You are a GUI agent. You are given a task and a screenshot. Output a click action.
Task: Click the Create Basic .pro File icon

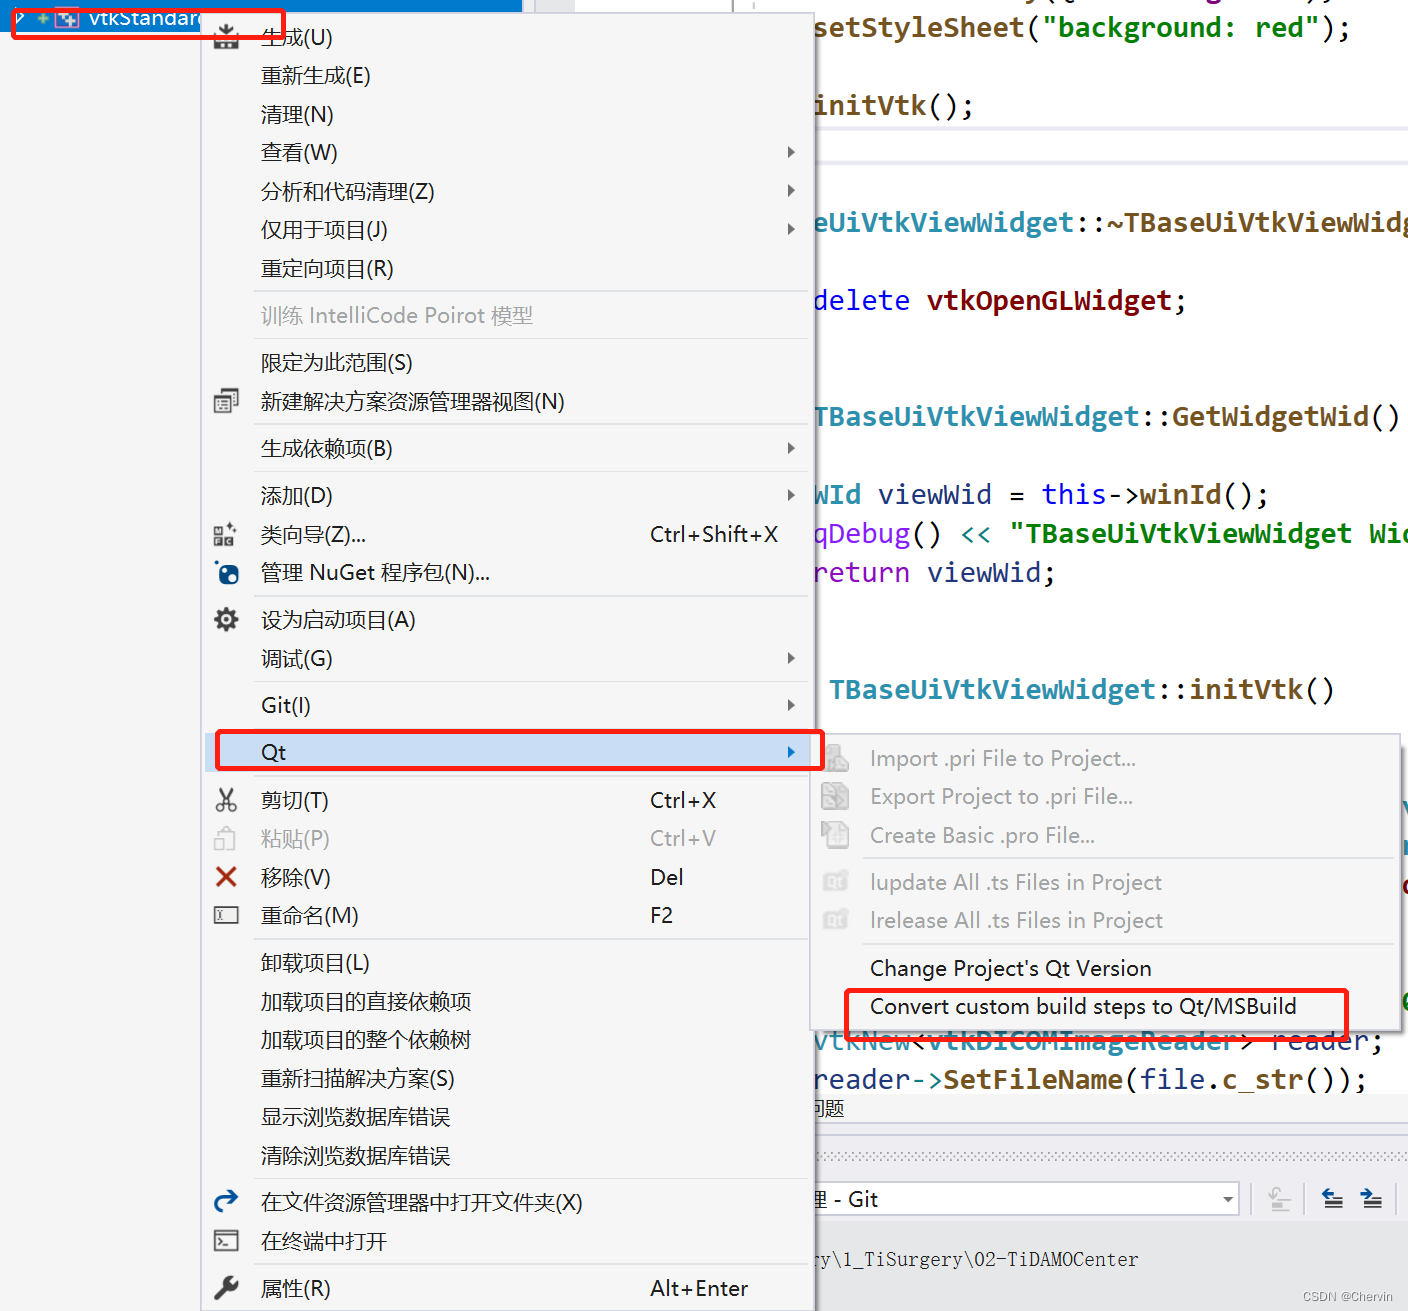[x=835, y=835]
